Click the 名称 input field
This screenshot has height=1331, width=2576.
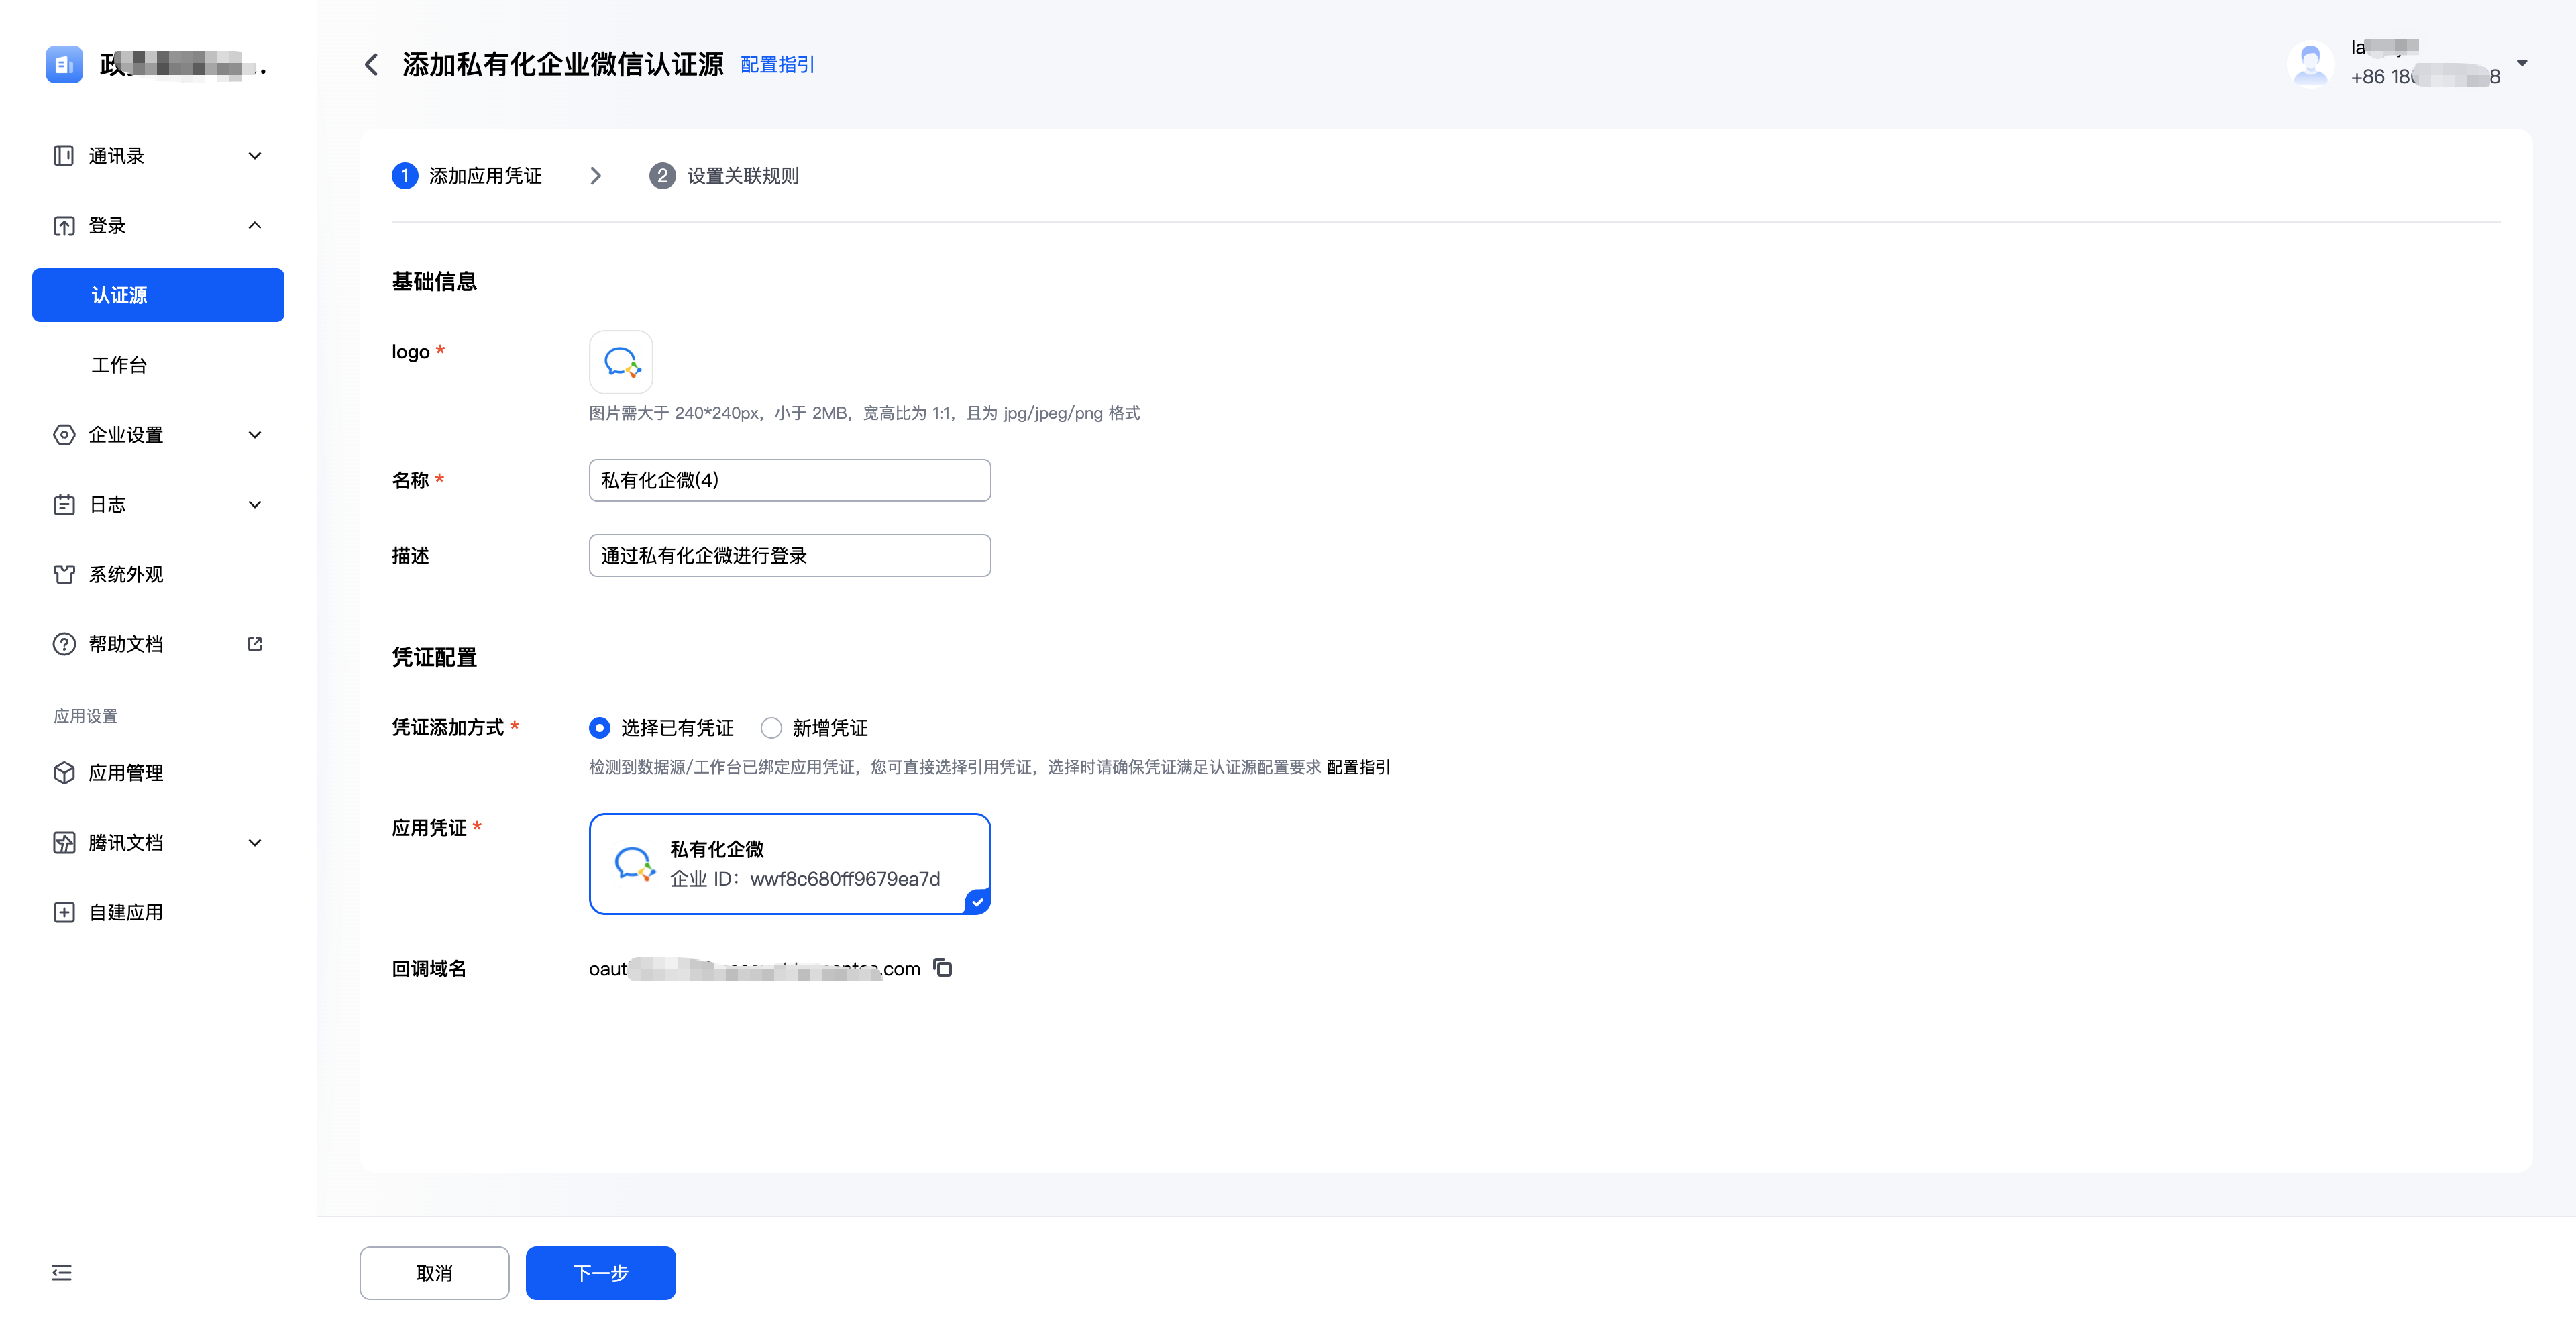pyautogui.click(x=789, y=480)
